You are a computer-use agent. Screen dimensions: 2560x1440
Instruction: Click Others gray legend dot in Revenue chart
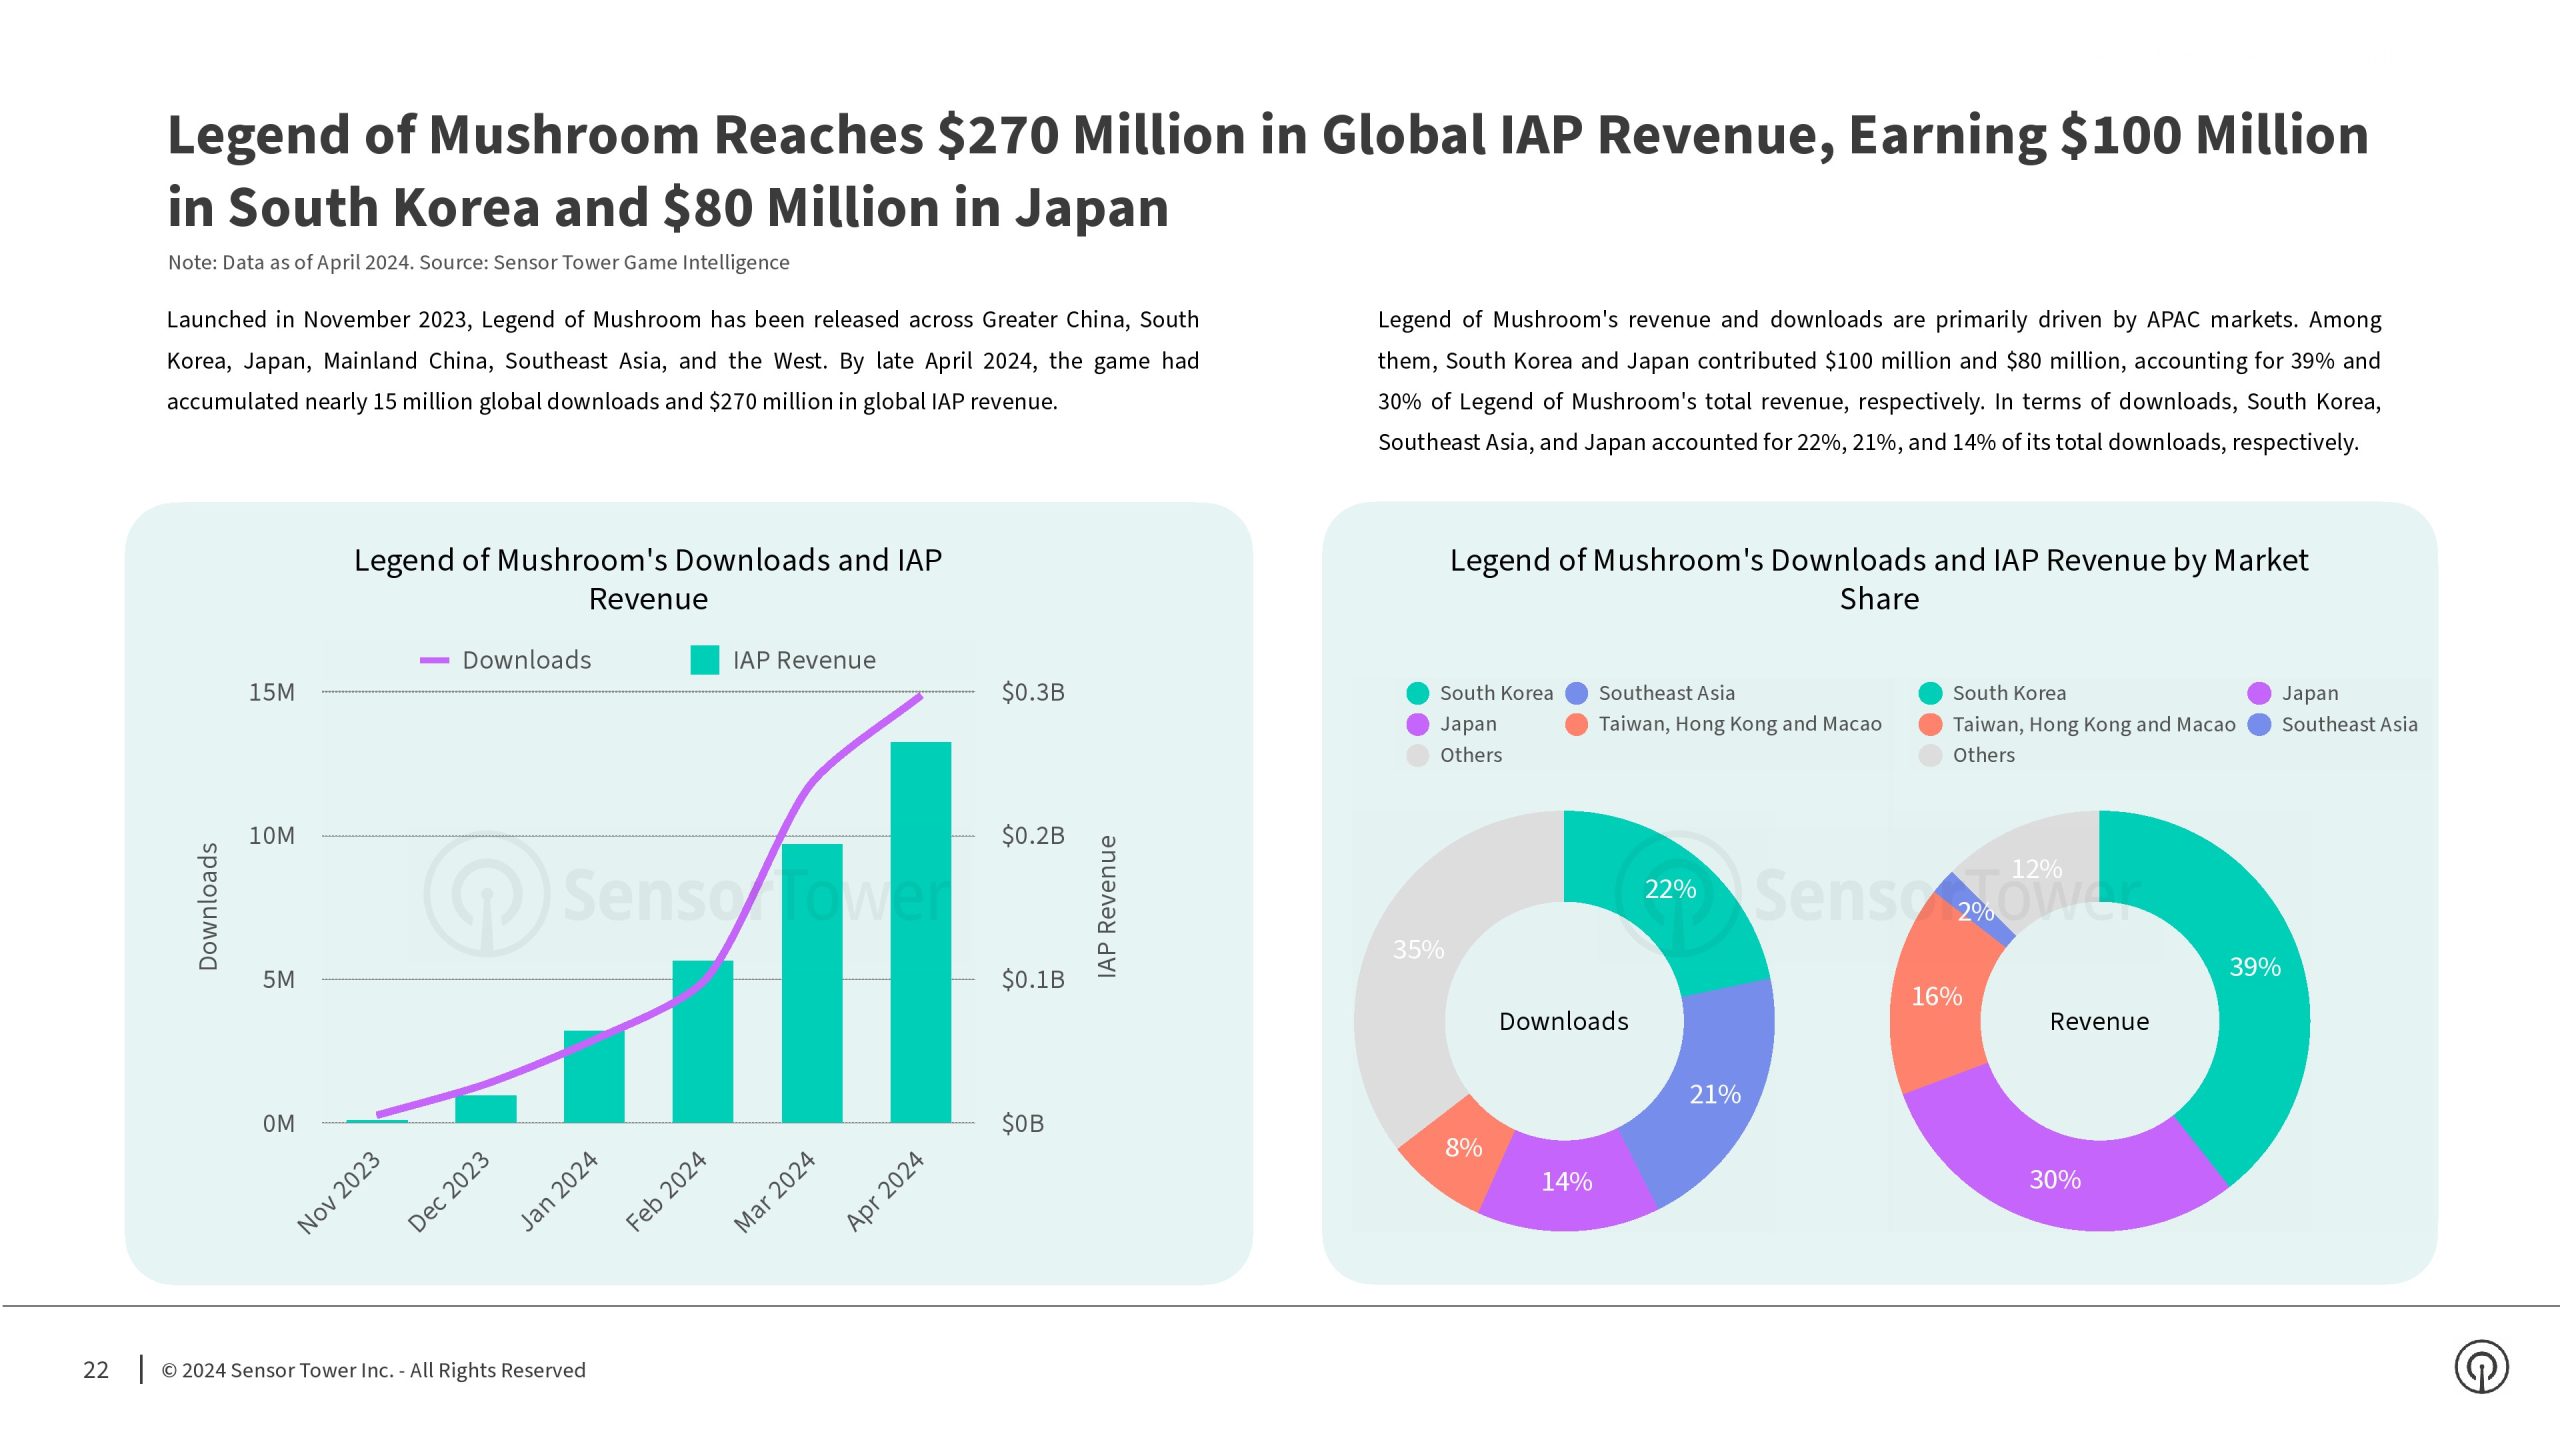click(x=1930, y=755)
